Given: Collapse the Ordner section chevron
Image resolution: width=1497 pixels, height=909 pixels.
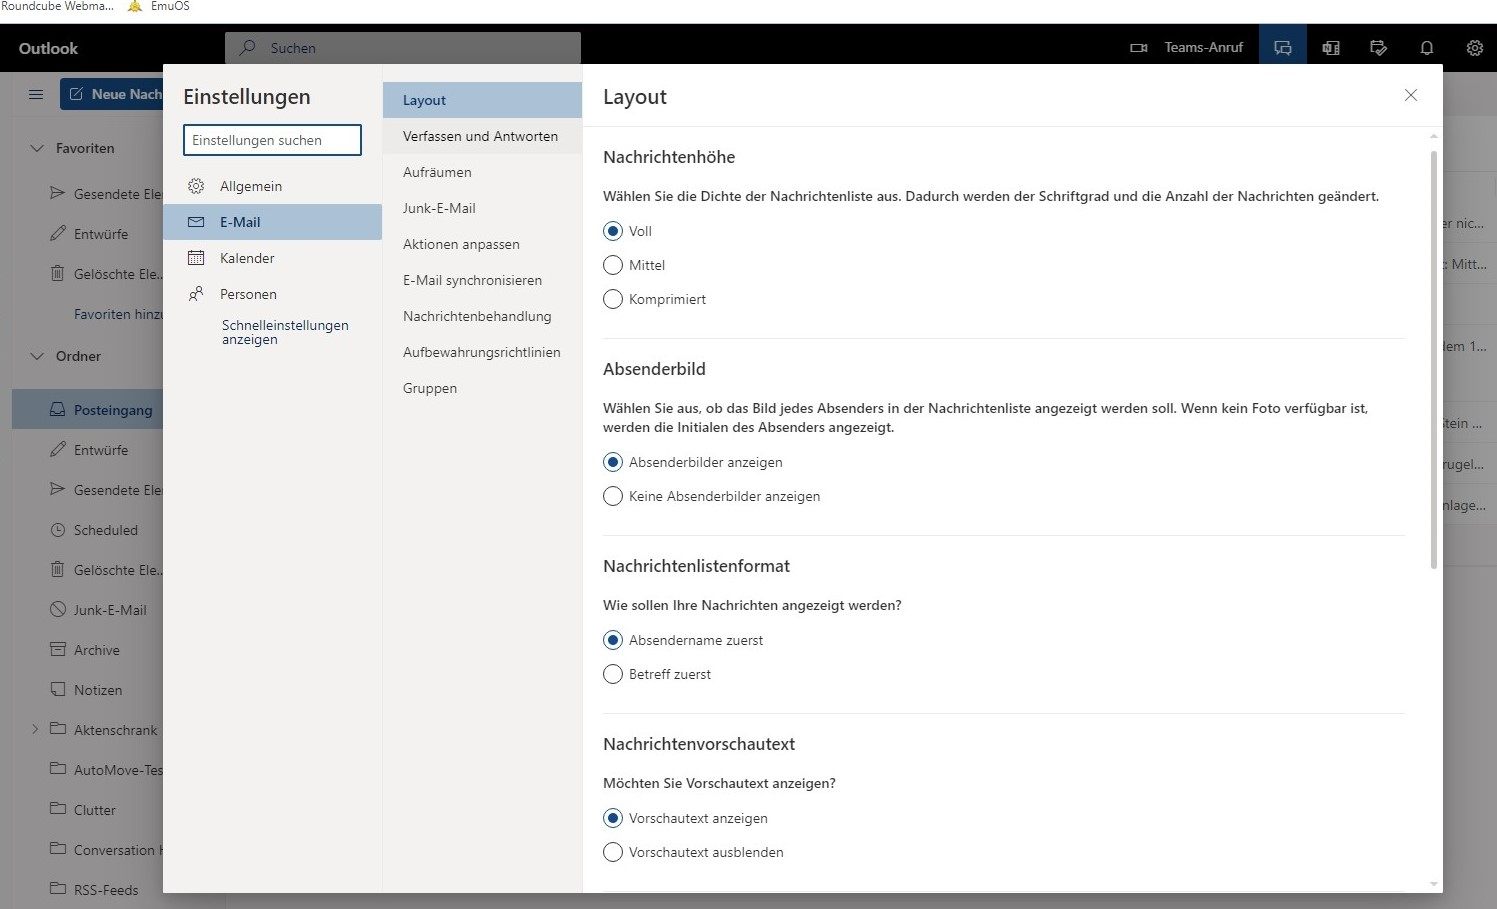Looking at the screenshot, I should coord(37,356).
